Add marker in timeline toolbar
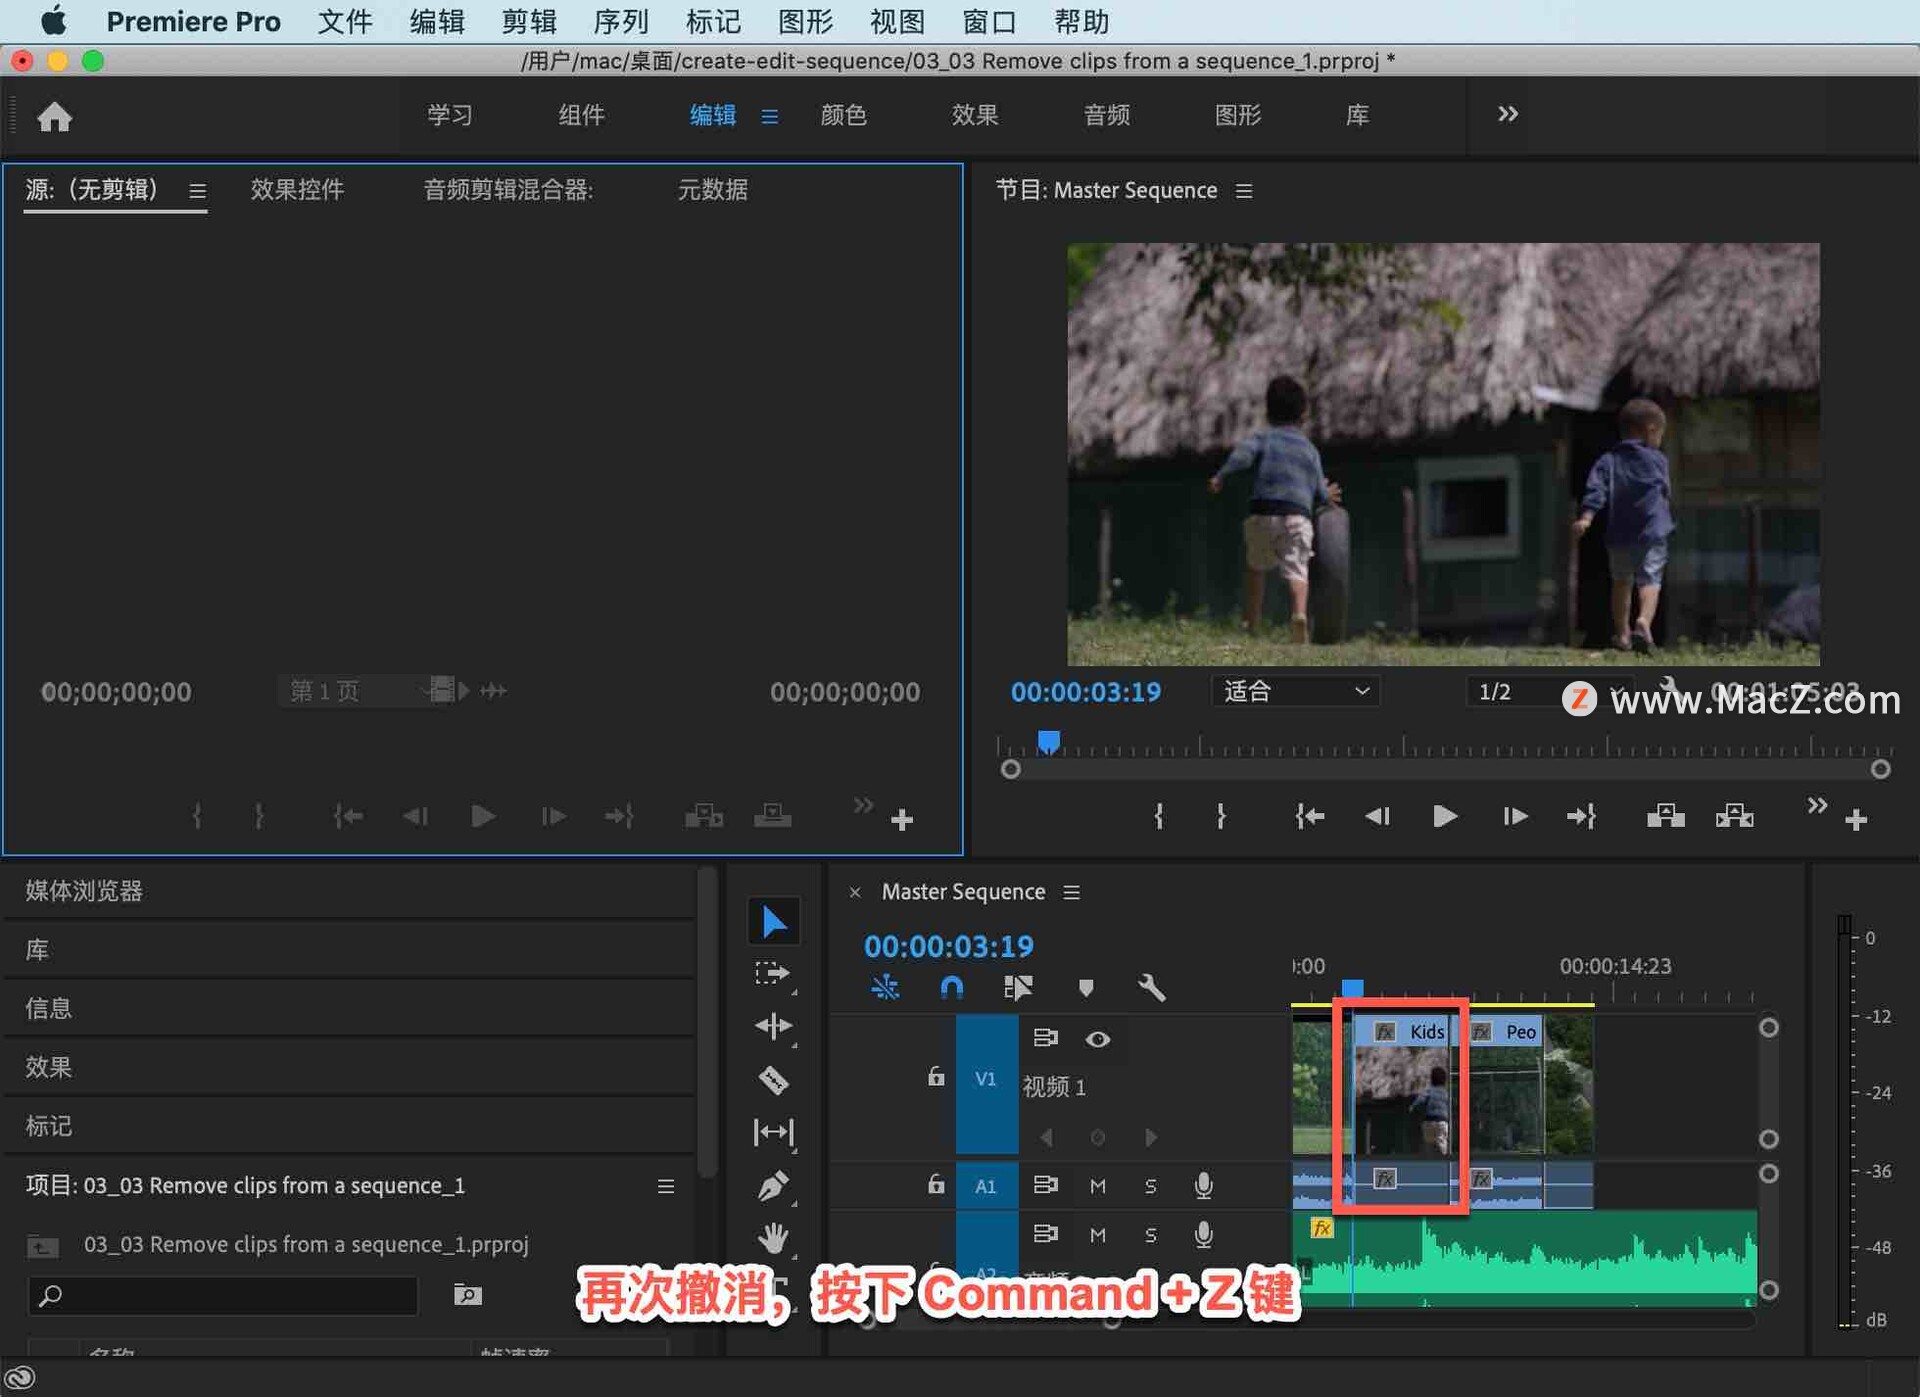 (x=1086, y=988)
